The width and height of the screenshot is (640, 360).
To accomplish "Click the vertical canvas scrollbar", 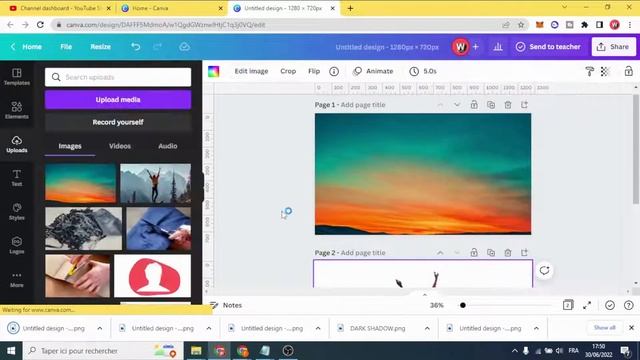I will coord(636,149).
